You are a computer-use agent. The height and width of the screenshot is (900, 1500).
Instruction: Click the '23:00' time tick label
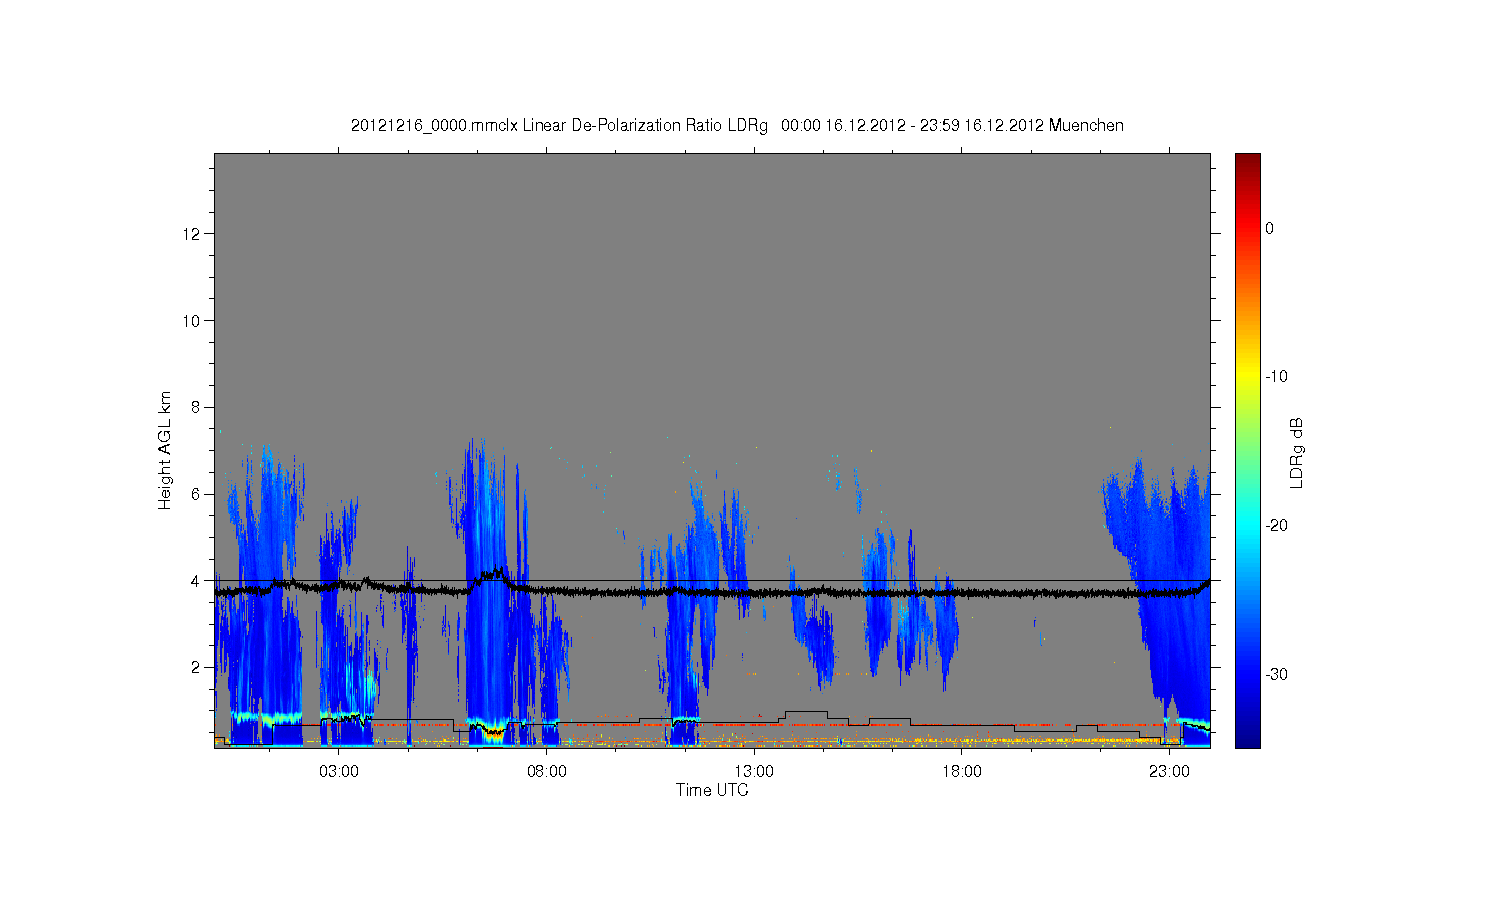1169,772
